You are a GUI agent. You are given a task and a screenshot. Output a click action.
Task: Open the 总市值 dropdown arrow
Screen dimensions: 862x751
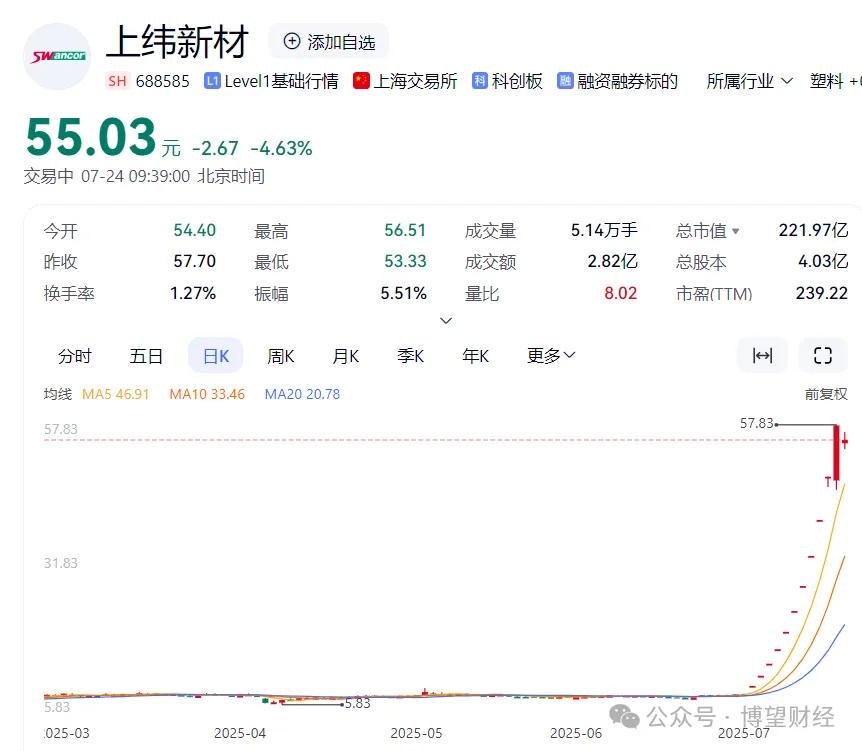pos(736,231)
